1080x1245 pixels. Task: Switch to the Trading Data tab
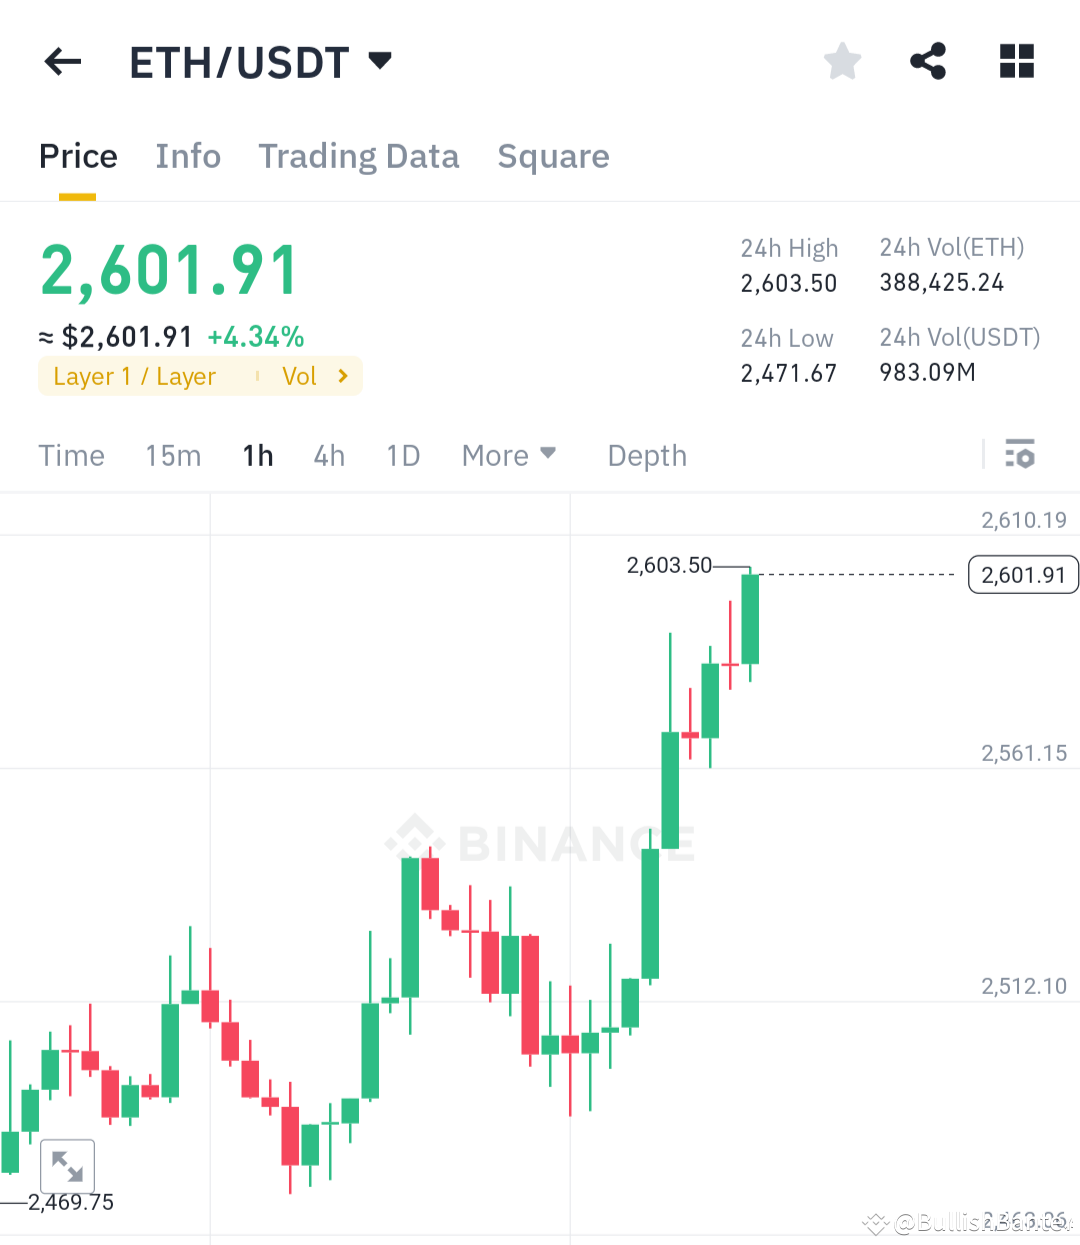[358, 156]
